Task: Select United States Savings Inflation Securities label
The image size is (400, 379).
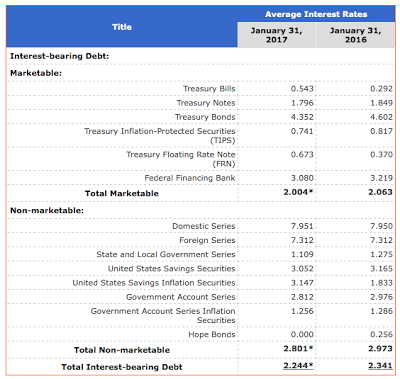Action: [x=154, y=283]
